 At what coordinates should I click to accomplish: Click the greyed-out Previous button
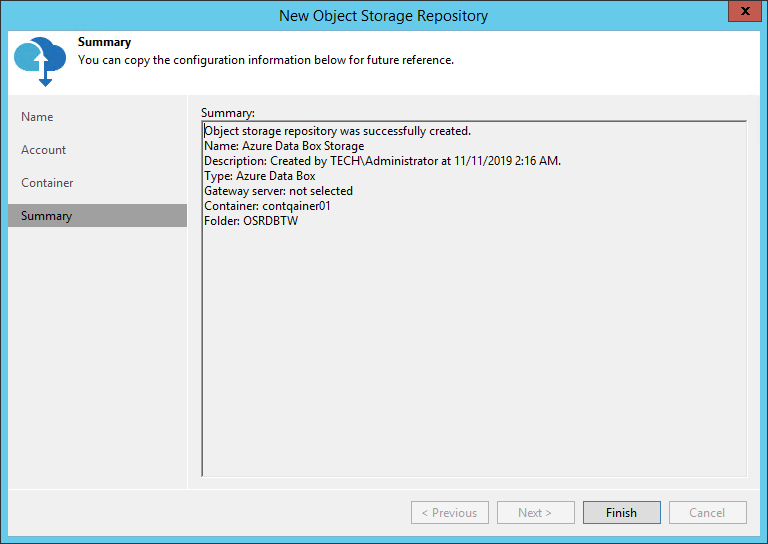[449, 513]
